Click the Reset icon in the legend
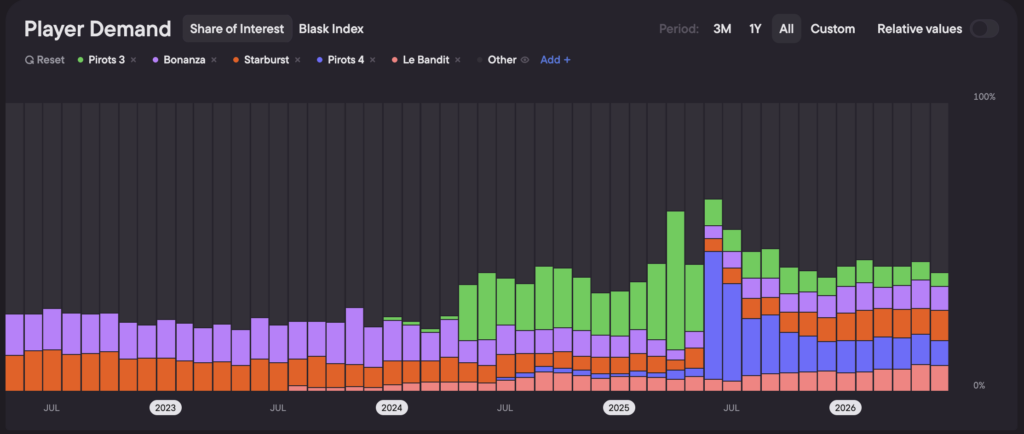The width and height of the screenshot is (1024, 434). coord(29,60)
